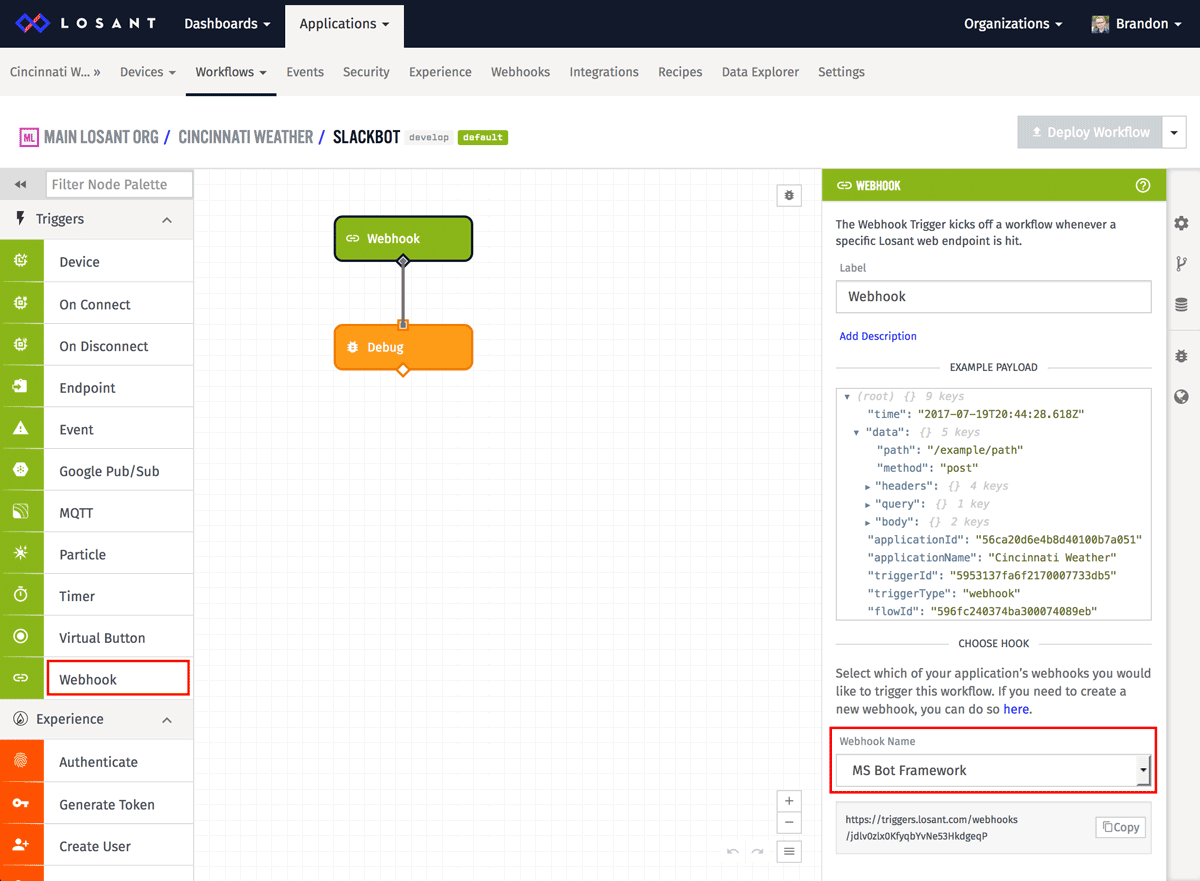Expand the "headers" key in example payload

(868, 486)
